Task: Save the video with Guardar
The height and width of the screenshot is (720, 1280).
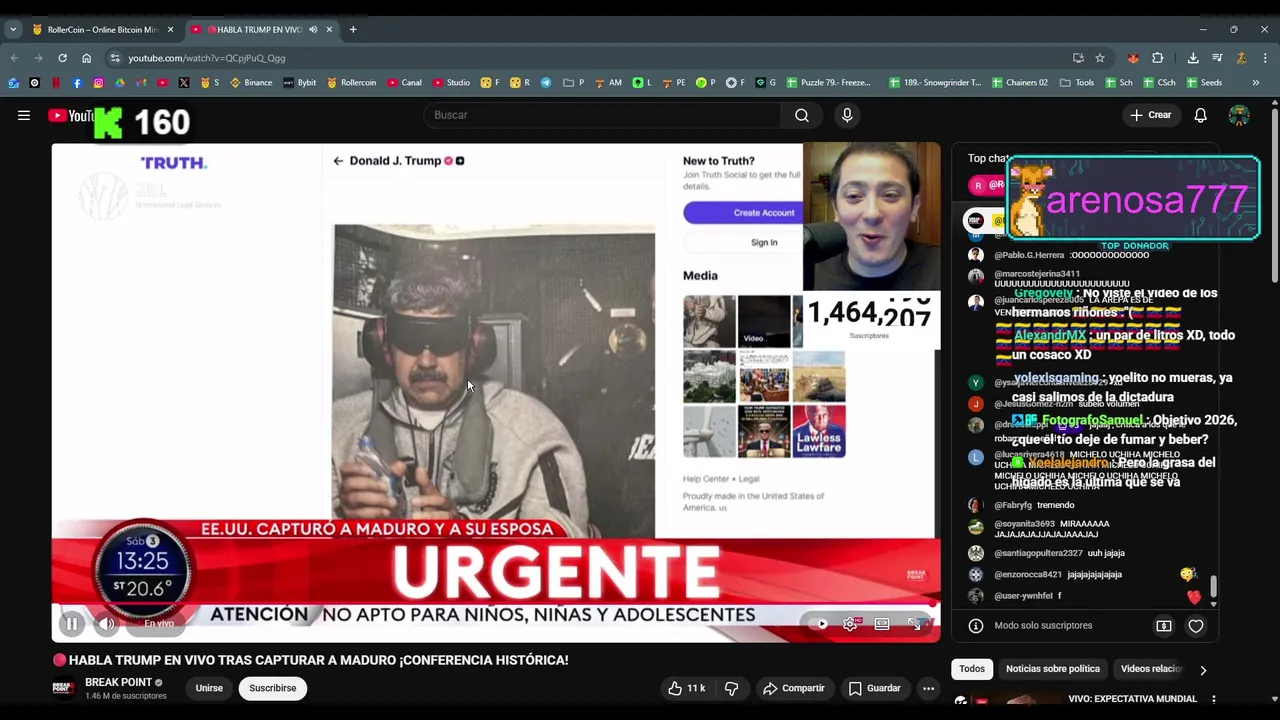Action: coord(874,688)
